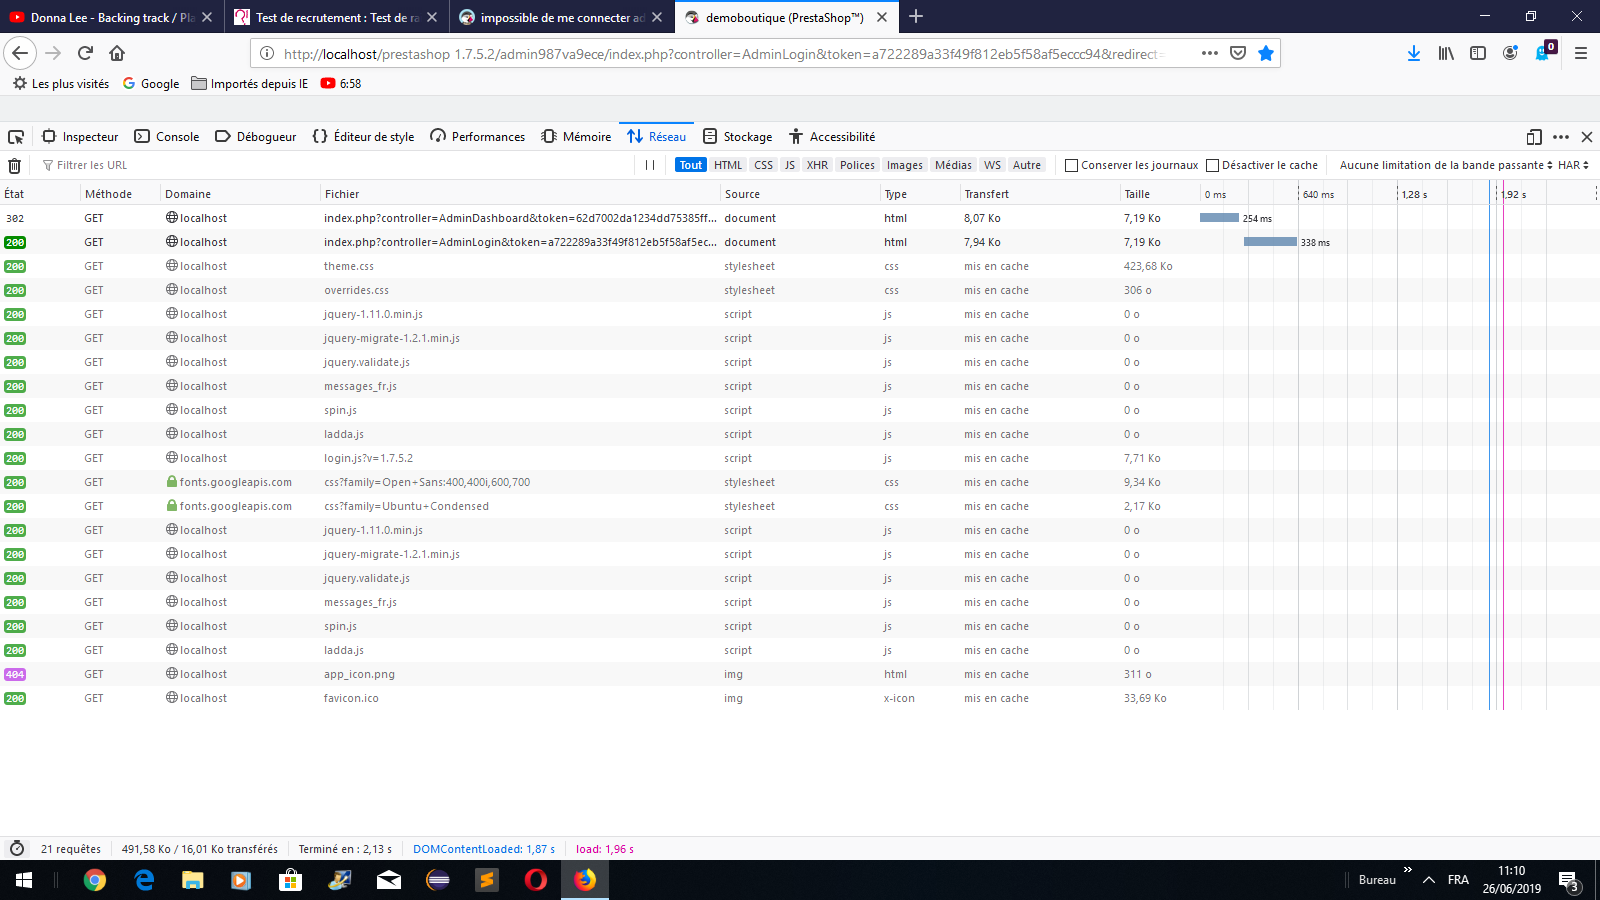Close the developer tools panel
Screen dimensions: 1600x900
[1587, 137]
